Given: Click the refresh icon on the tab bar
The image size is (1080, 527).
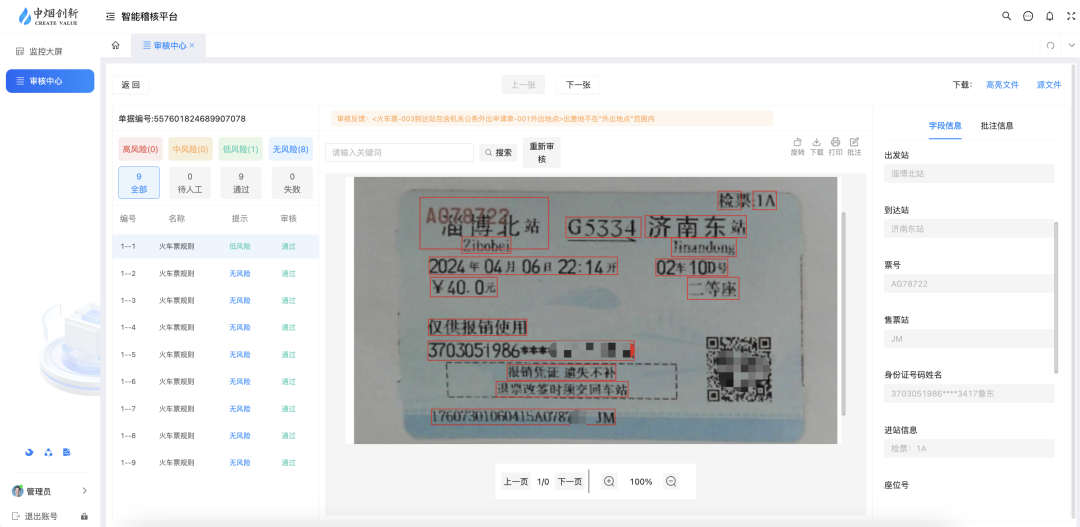Looking at the screenshot, I should coord(1050,45).
